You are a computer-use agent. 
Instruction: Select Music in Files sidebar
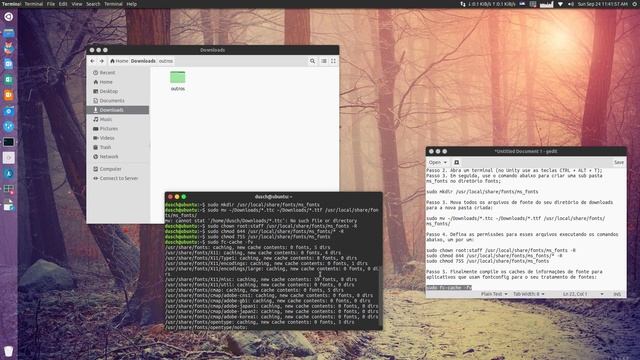pyautogui.click(x=118, y=120)
